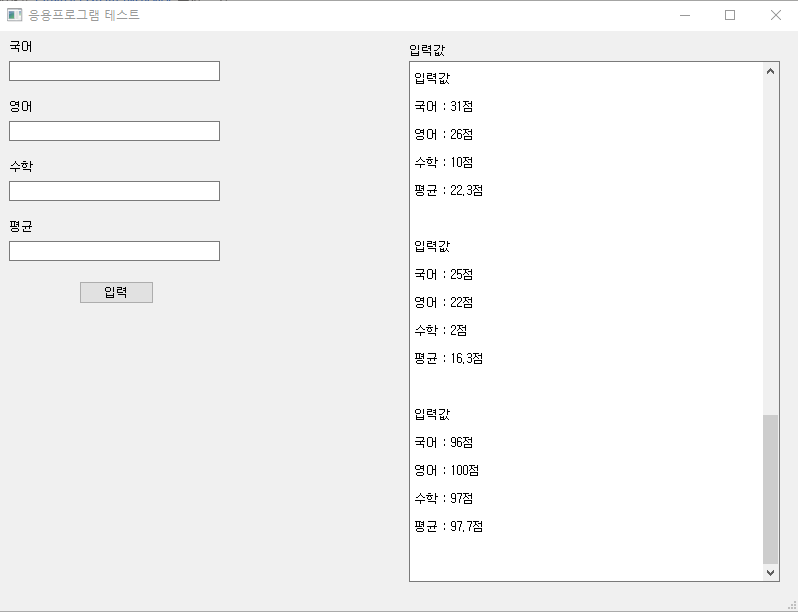This screenshot has width=798, height=612.
Task: Click the line '수학 : 97점'
Action: (x=444, y=499)
